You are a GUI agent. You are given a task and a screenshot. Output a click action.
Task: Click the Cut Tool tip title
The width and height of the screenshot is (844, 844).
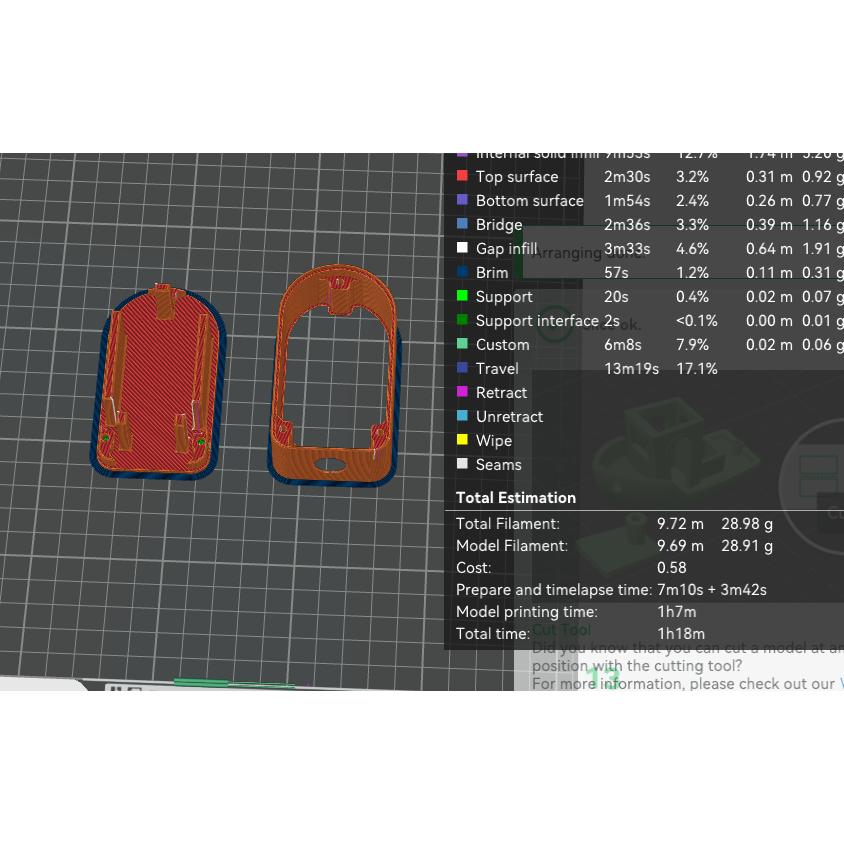click(x=561, y=630)
